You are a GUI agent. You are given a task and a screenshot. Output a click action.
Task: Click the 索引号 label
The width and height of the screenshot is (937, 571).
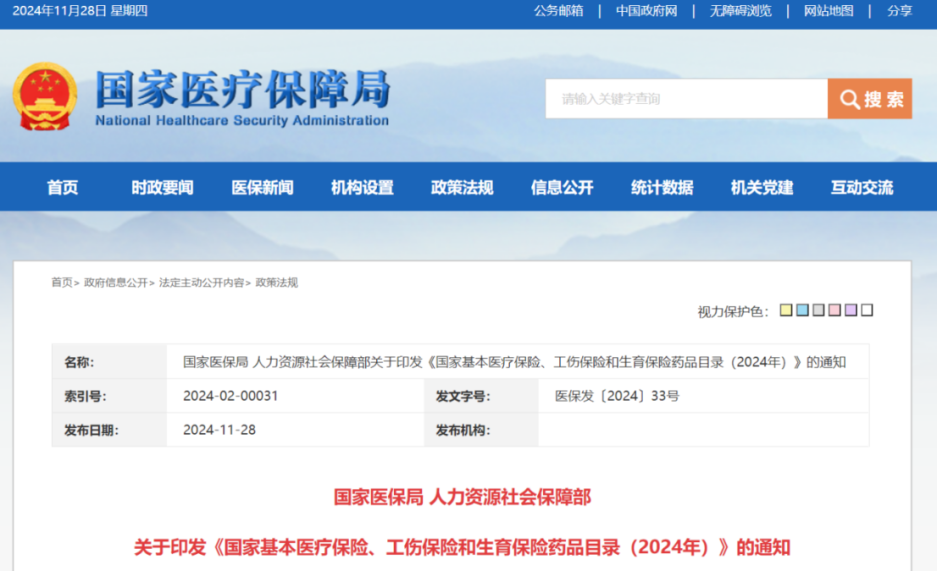(x=85, y=397)
